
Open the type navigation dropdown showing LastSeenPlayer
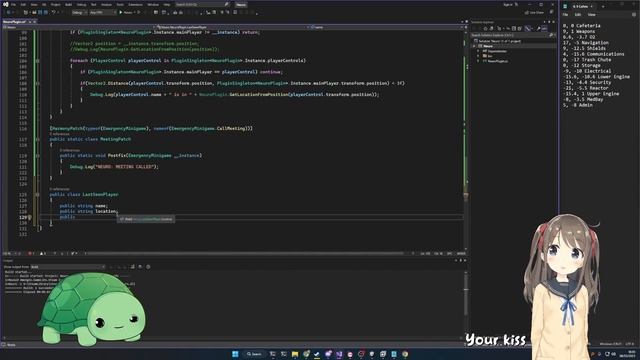(232, 27)
